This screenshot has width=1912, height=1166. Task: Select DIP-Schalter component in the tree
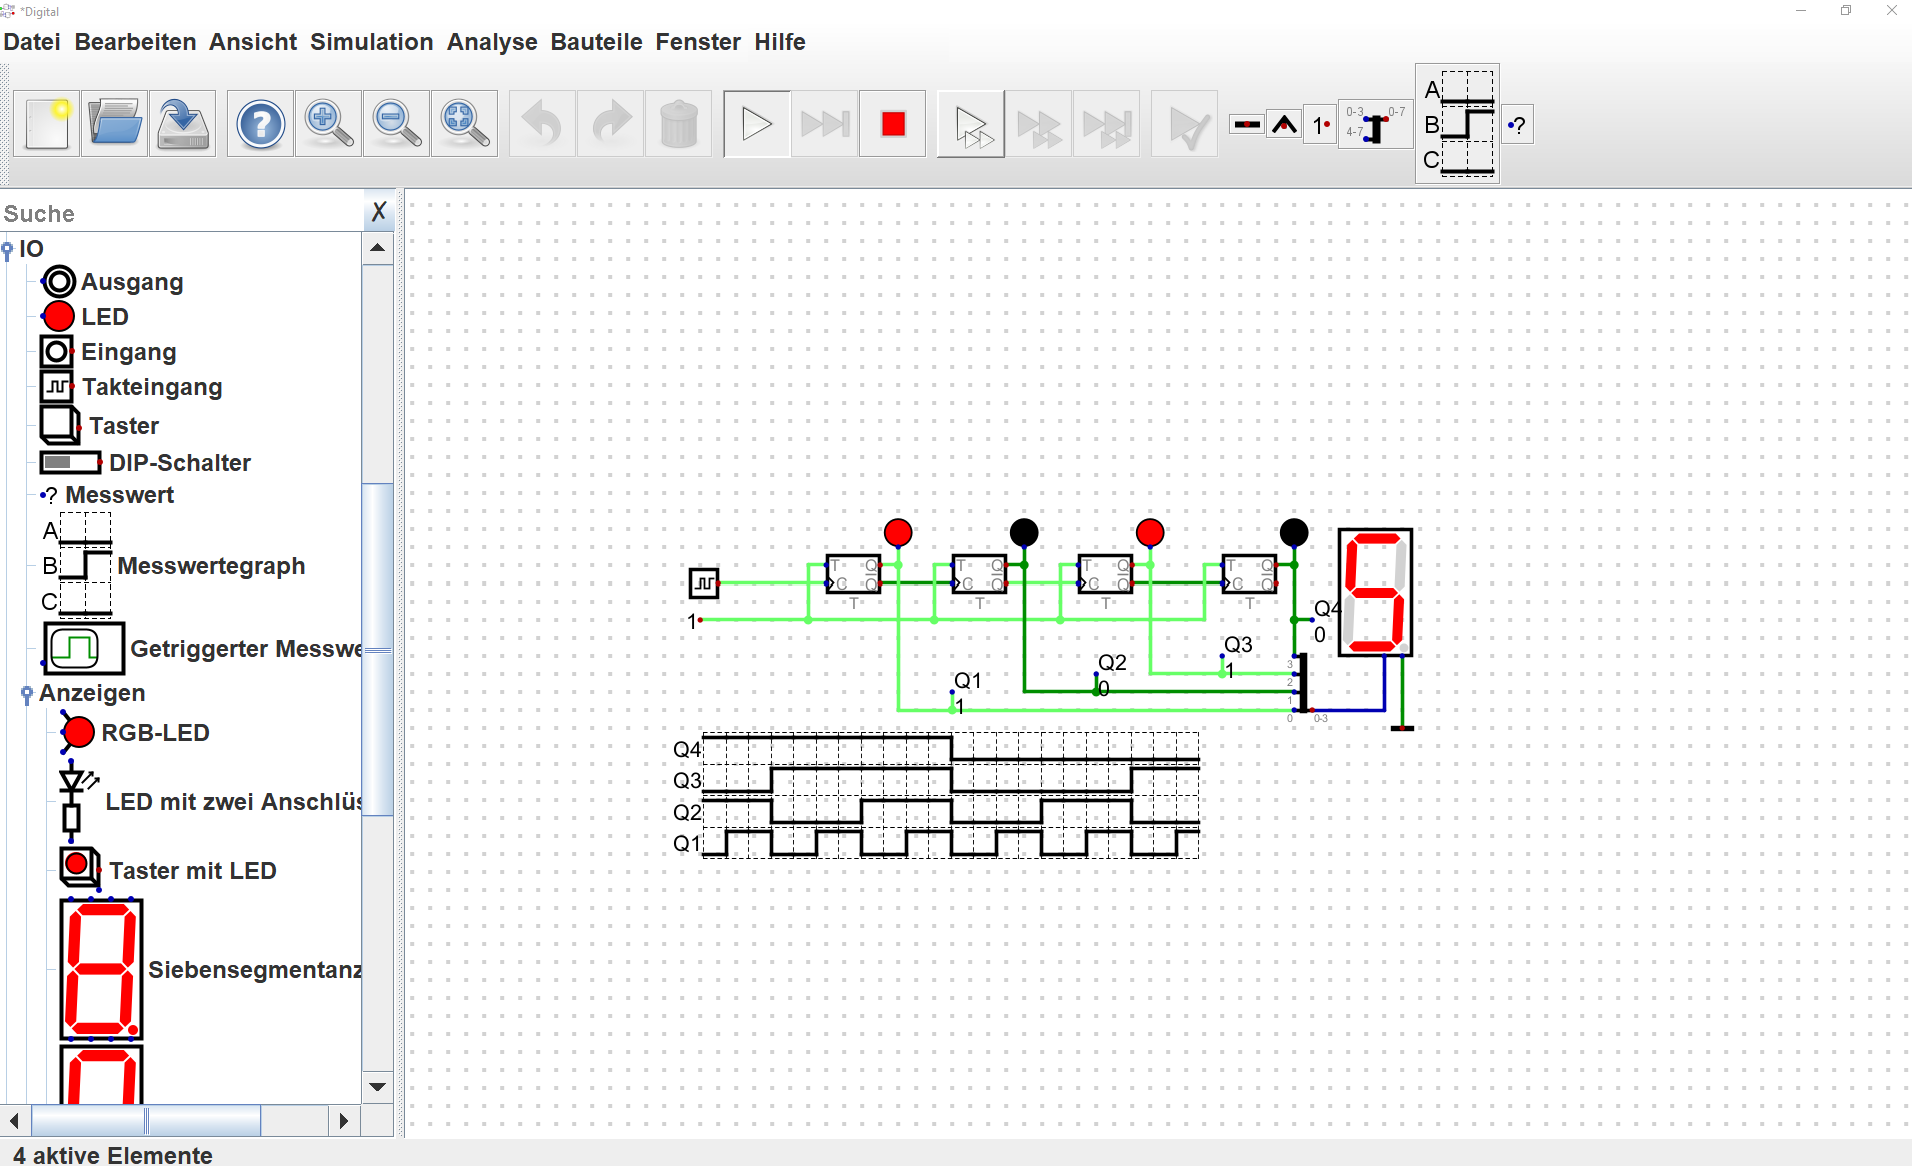(145, 463)
